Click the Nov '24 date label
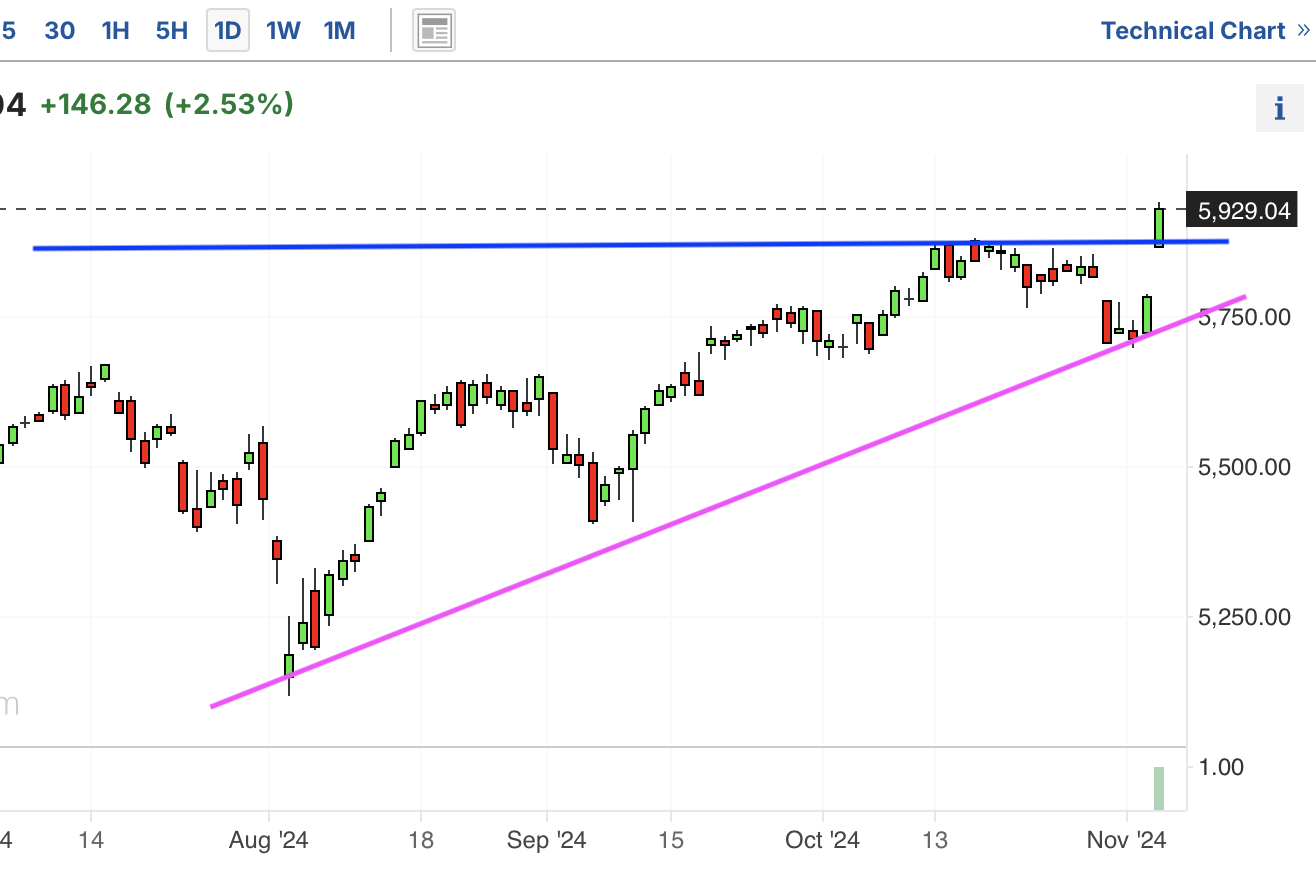 tap(1128, 840)
